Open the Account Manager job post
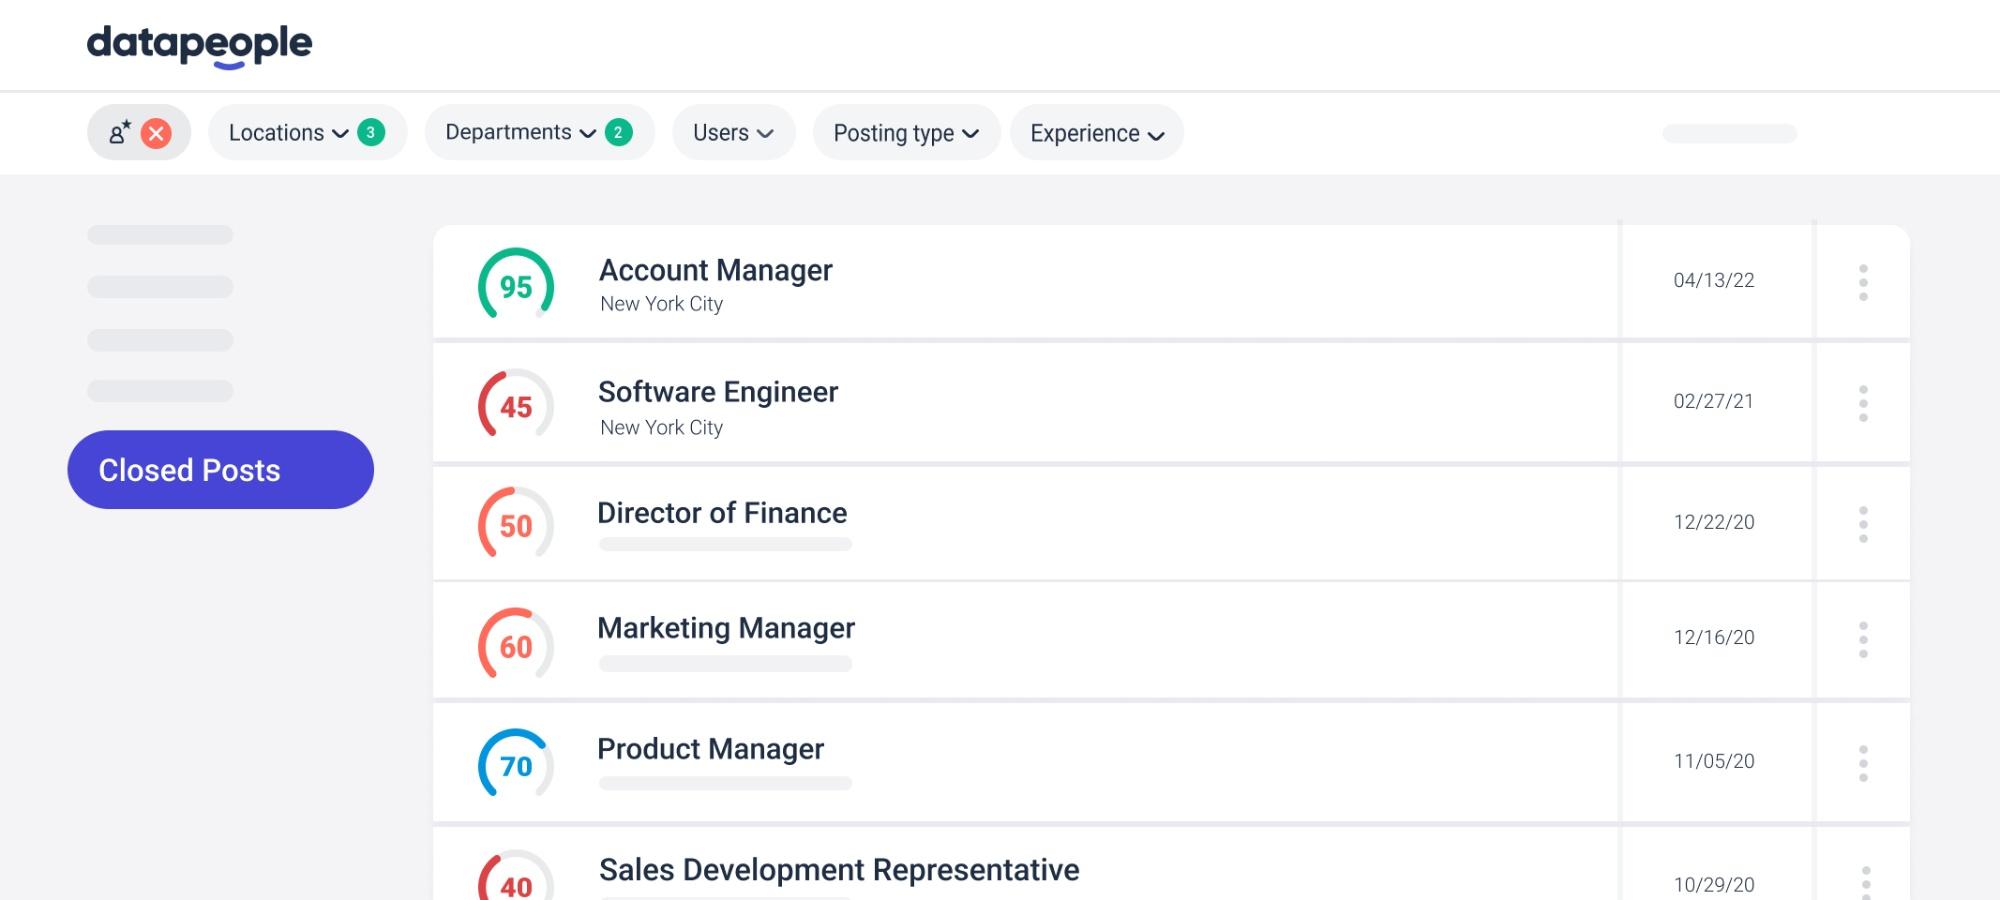The image size is (2000, 900). (715, 270)
